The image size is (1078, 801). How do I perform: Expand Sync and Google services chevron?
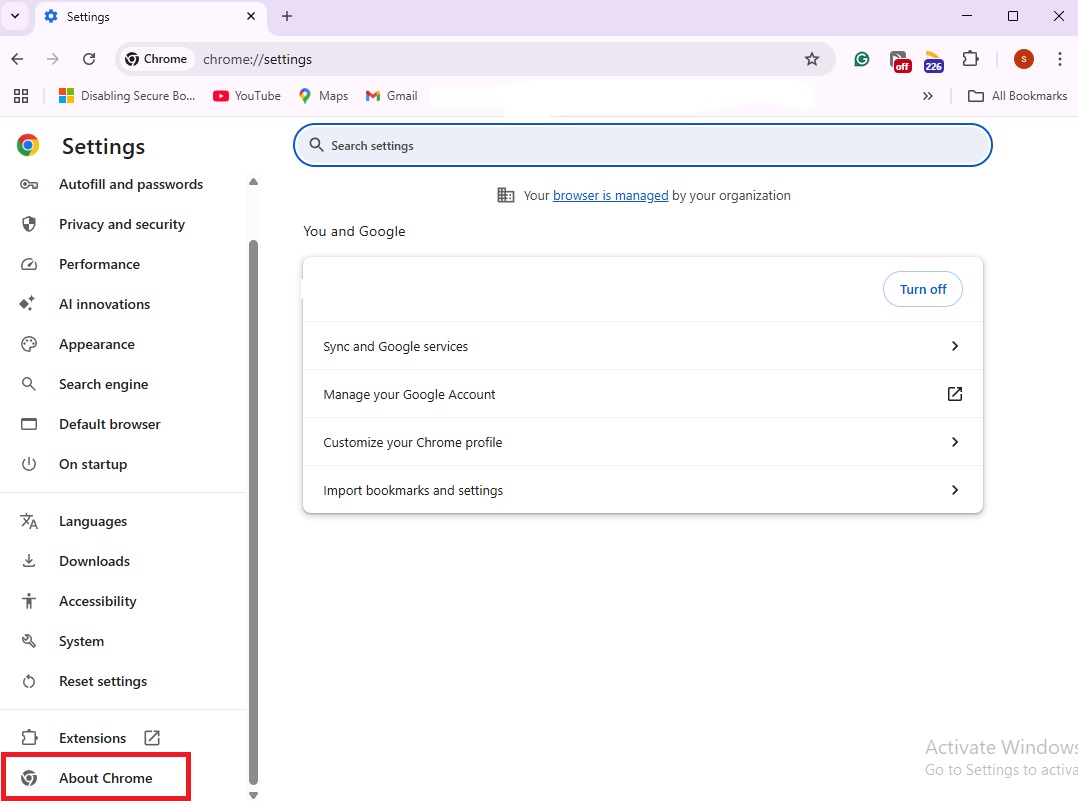point(954,346)
